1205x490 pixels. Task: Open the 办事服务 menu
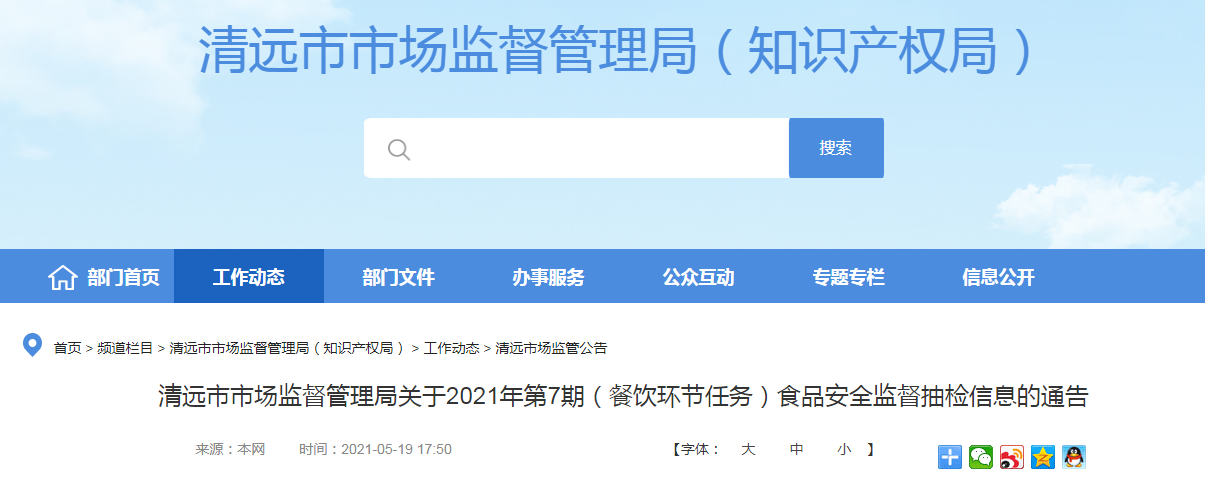pyautogui.click(x=548, y=276)
